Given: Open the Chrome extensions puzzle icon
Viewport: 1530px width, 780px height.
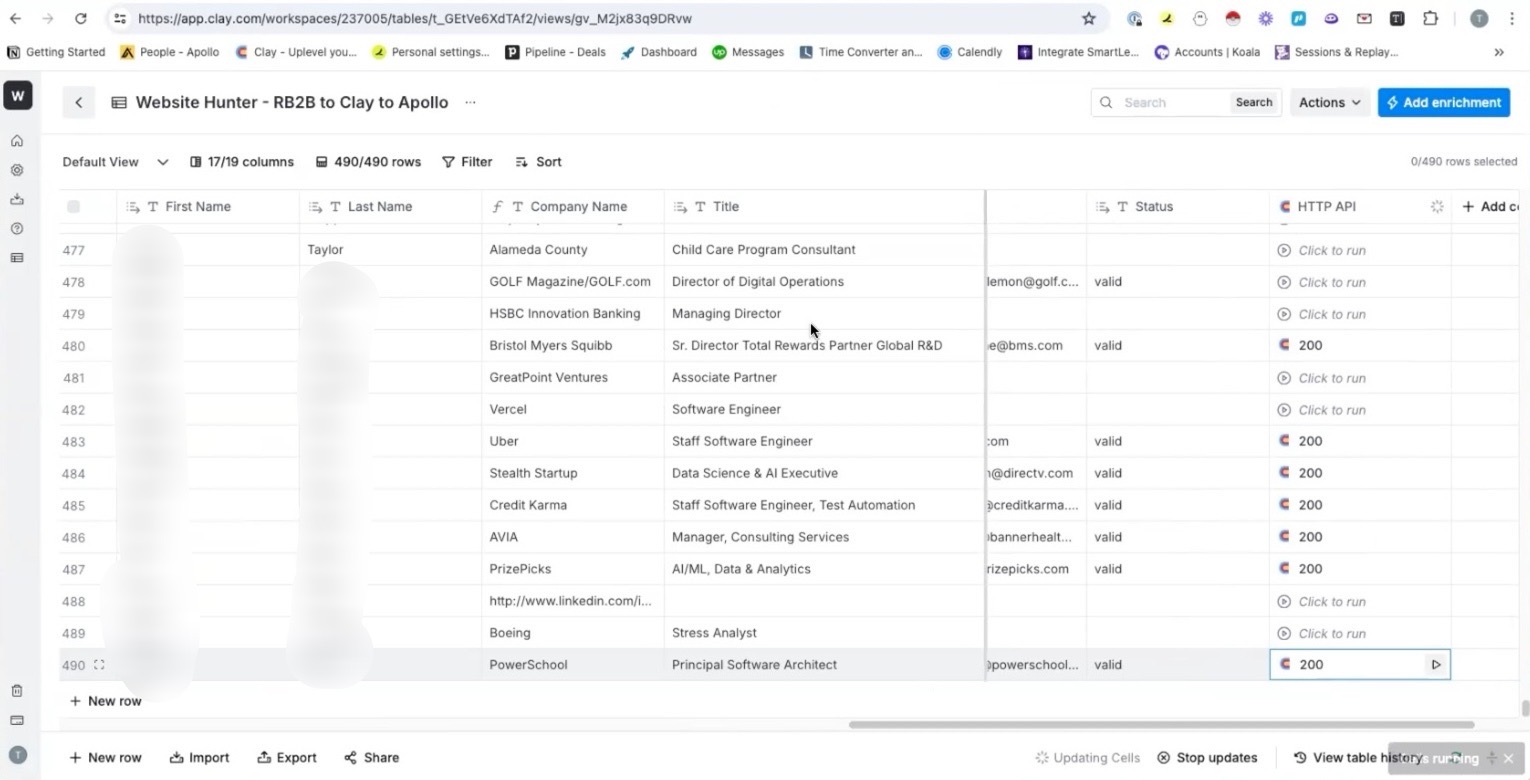Looking at the screenshot, I should [1430, 18].
